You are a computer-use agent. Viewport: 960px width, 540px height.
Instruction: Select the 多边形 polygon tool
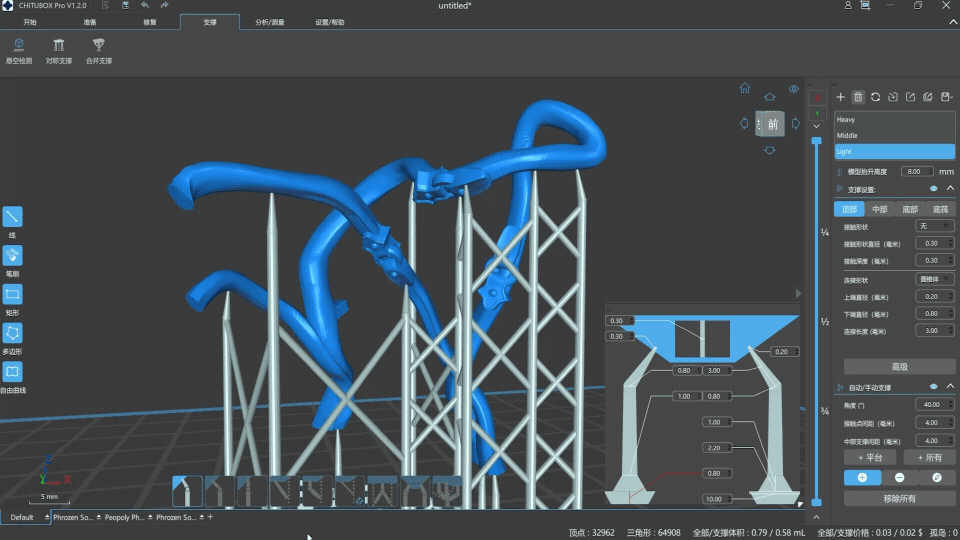point(12,333)
